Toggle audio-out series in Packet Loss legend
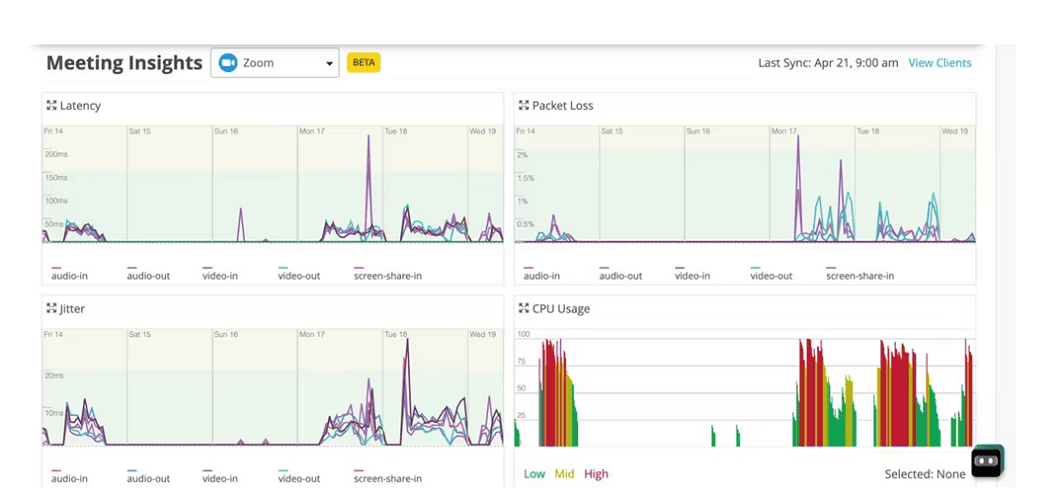The width and height of the screenshot is (1060, 500). (621, 275)
